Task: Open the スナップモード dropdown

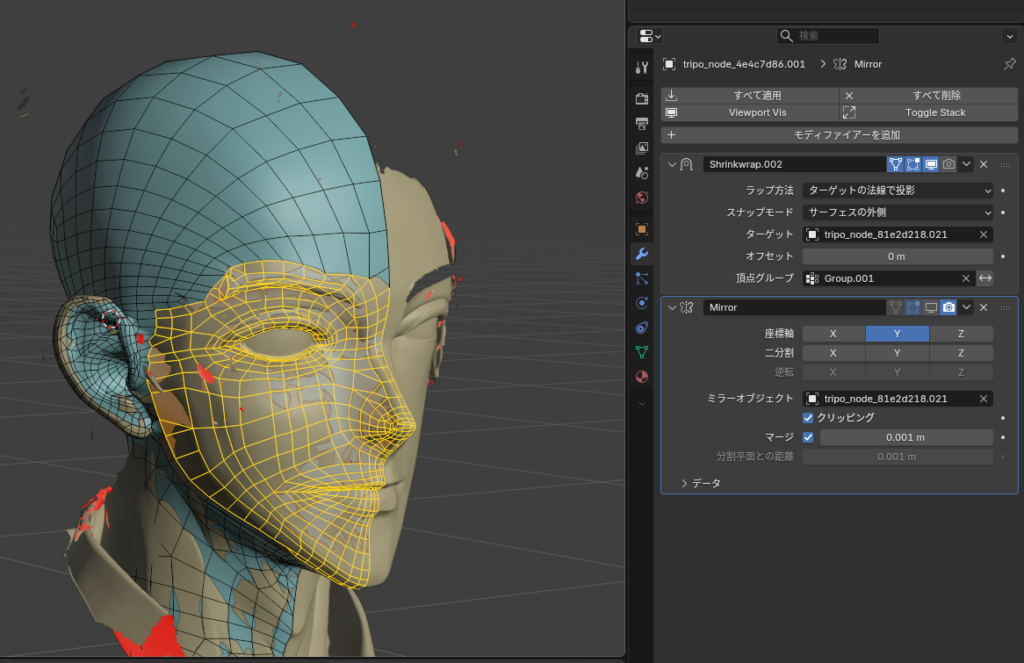Action: (898, 212)
